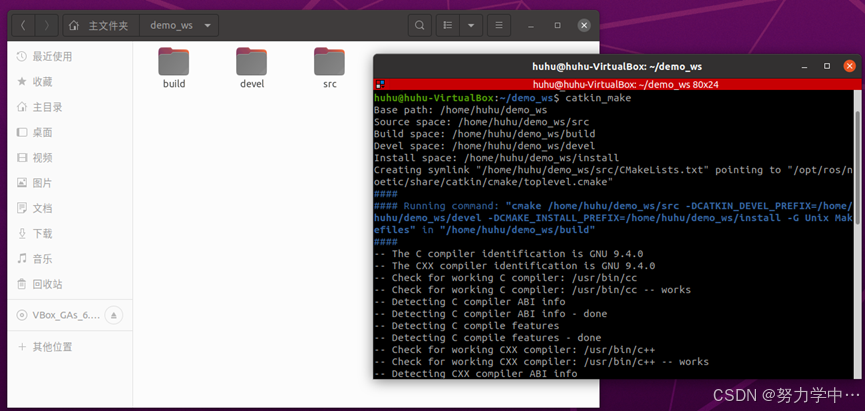Open 其他位置 in sidebar
The width and height of the screenshot is (865, 411).
(70, 347)
